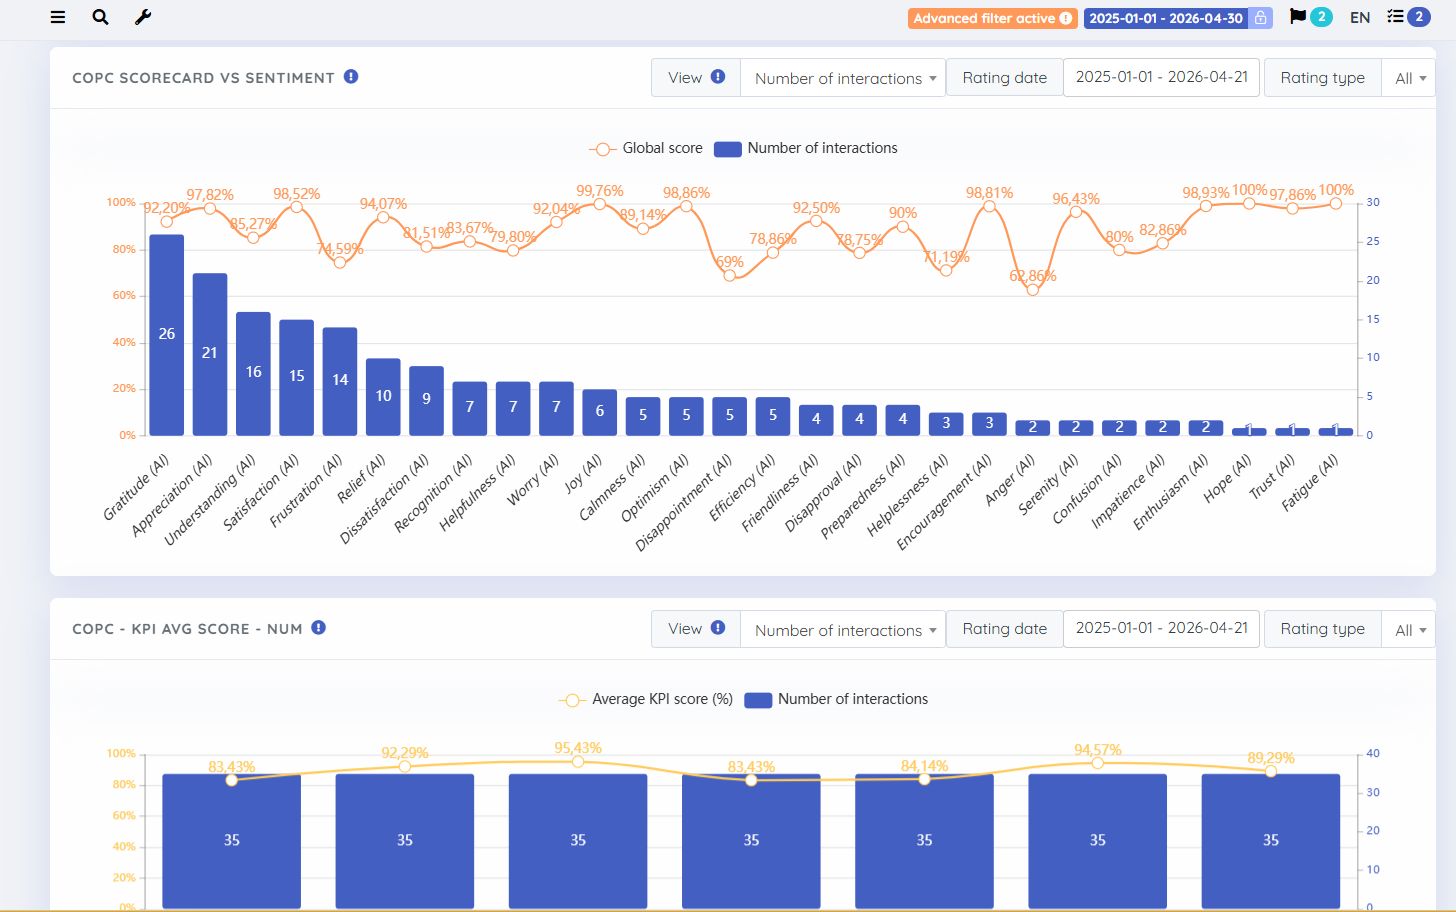Select the 89,29% average KPI data point
Image resolution: width=1456 pixels, height=912 pixels.
click(x=1271, y=771)
